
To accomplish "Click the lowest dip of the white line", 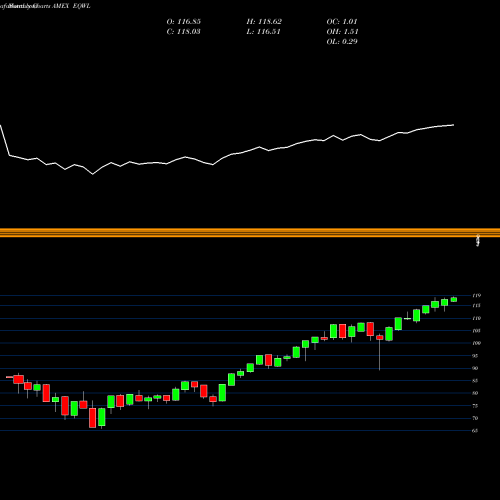I will click(93, 174).
